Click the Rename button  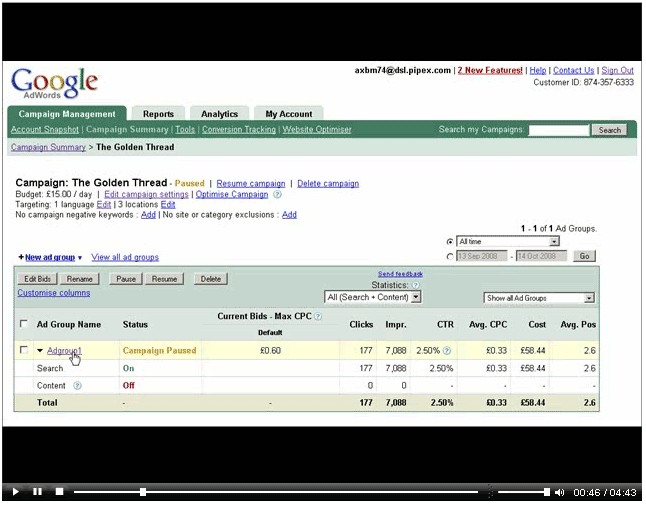80,279
